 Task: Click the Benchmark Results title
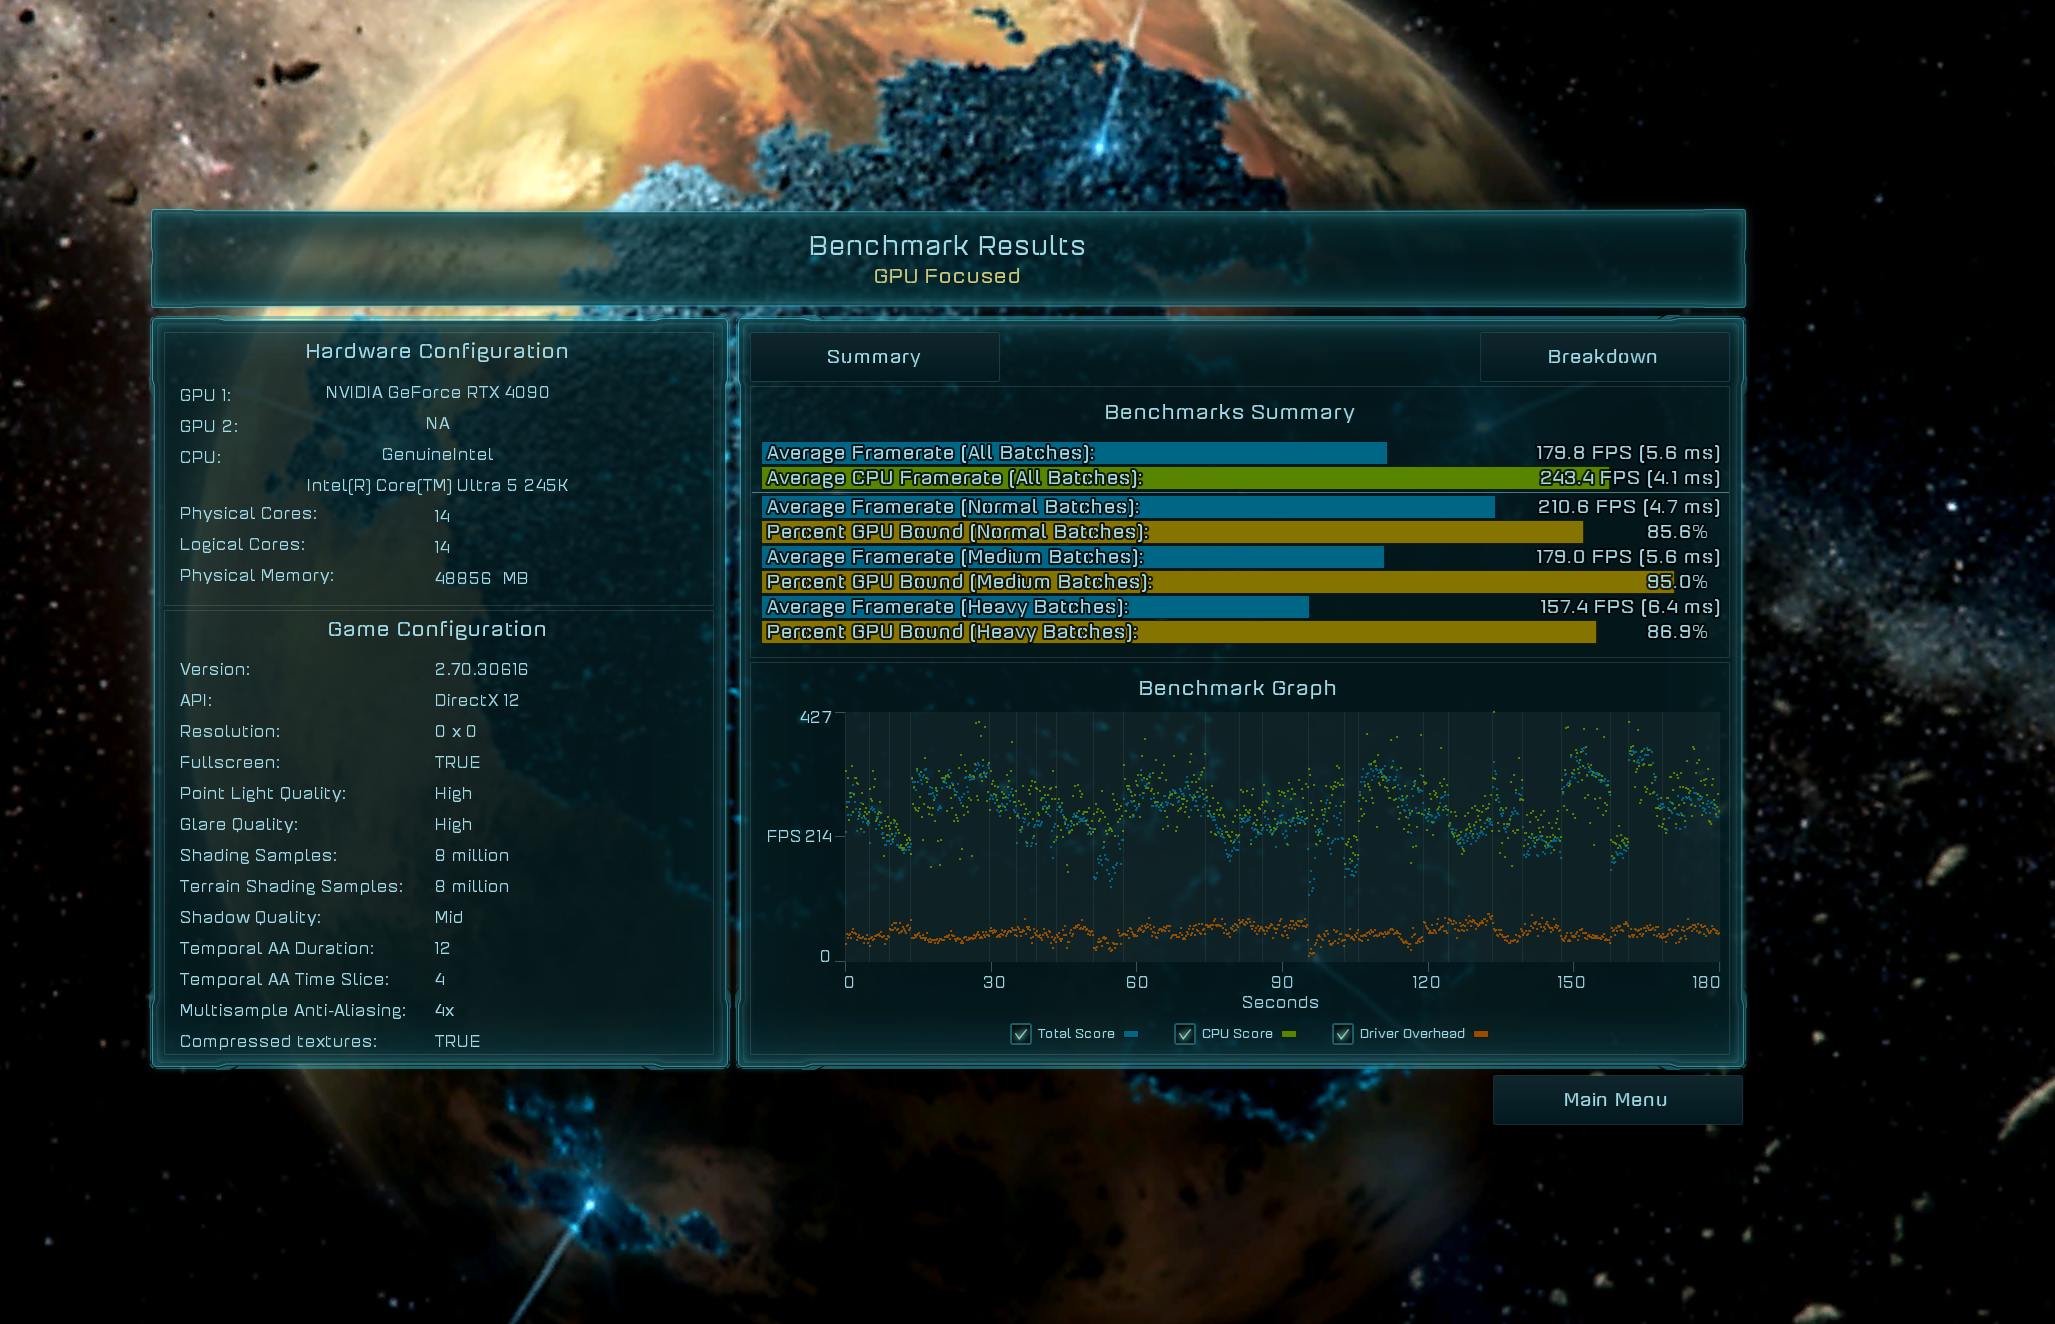pyautogui.click(x=947, y=245)
